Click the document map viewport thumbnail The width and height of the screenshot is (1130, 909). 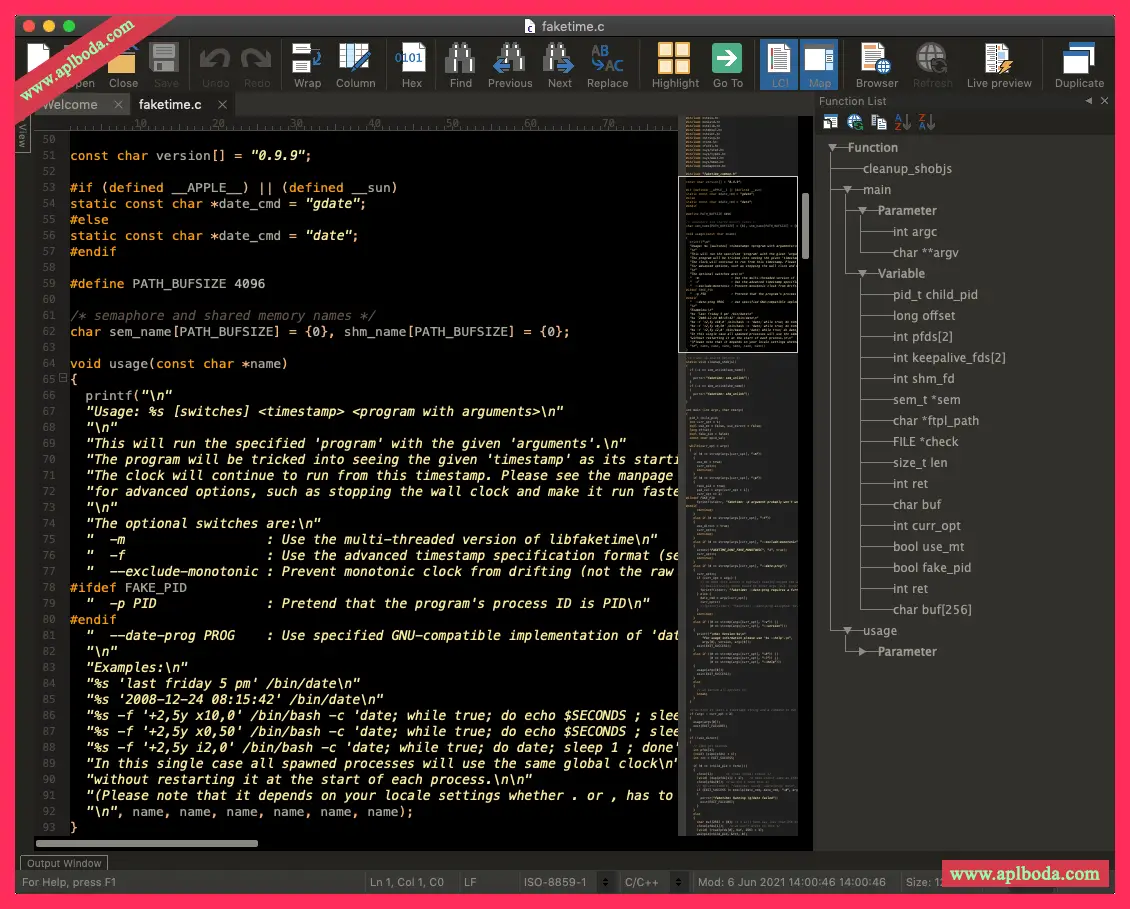tap(738, 265)
